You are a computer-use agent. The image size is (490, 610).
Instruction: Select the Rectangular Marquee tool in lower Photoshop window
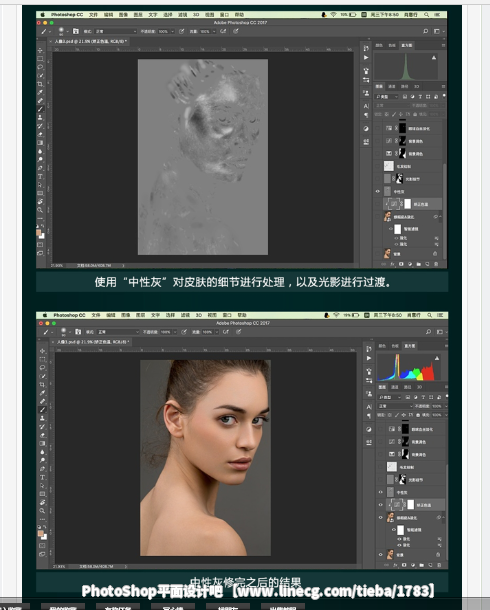click(x=42, y=359)
